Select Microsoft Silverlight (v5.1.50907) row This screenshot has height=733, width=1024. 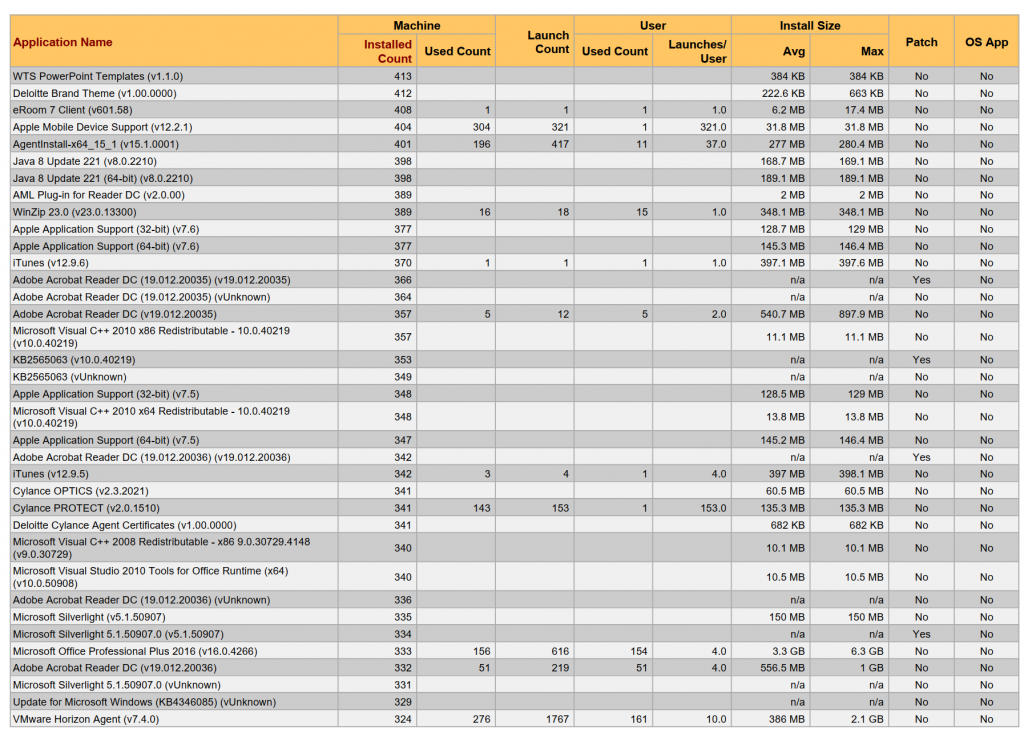514,617
